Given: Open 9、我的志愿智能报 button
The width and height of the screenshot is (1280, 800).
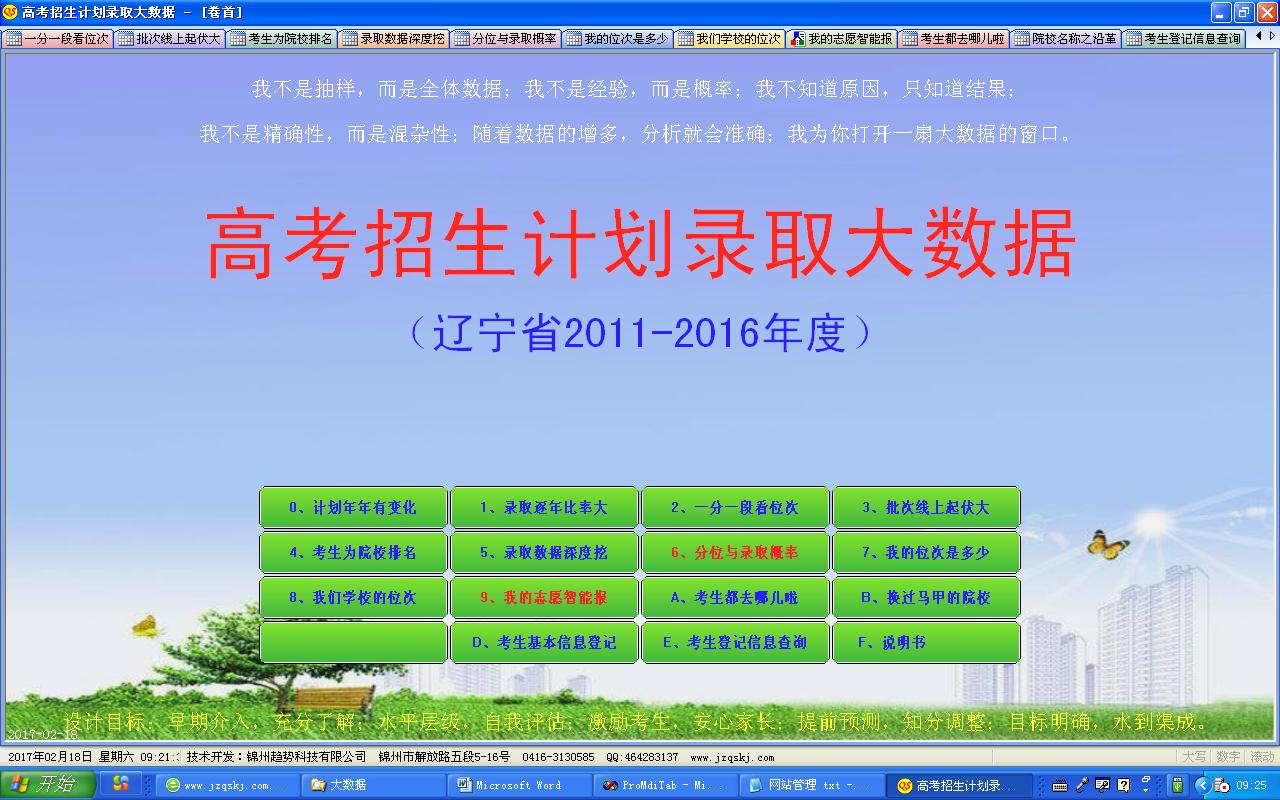Looking at the screenshot, I should tap(544, 597).
